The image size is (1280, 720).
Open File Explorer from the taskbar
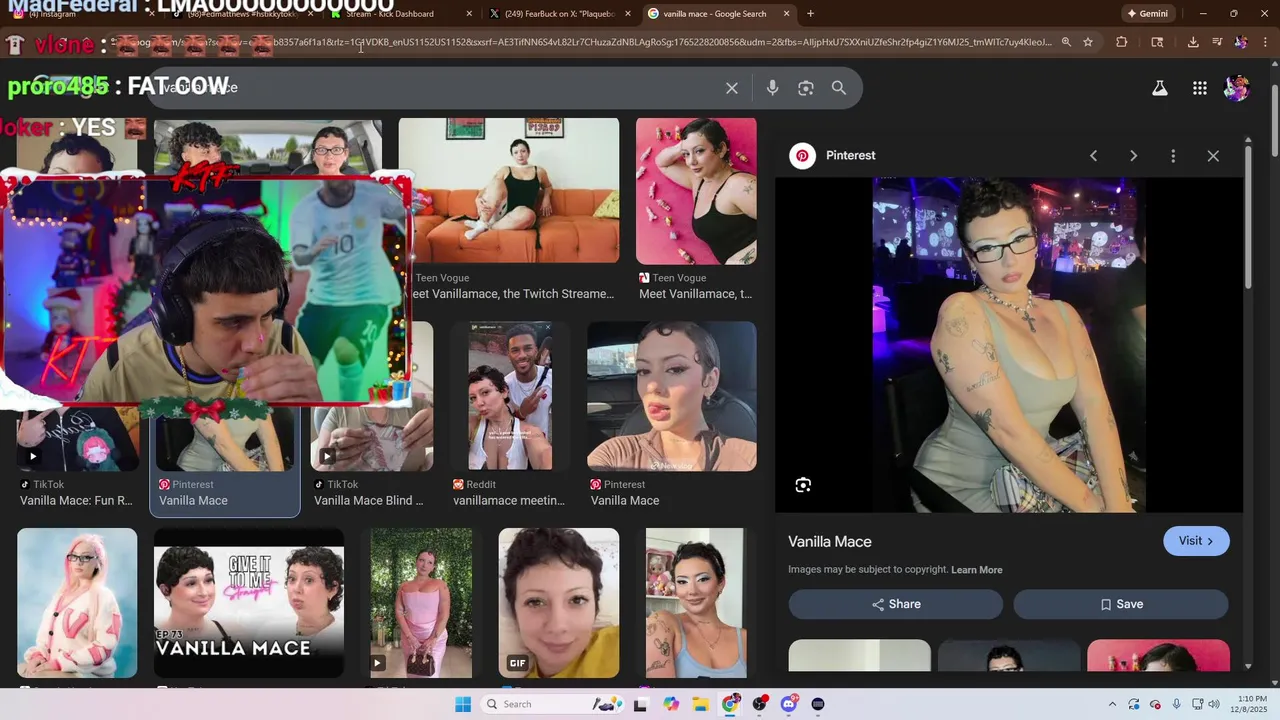(700, 704)
